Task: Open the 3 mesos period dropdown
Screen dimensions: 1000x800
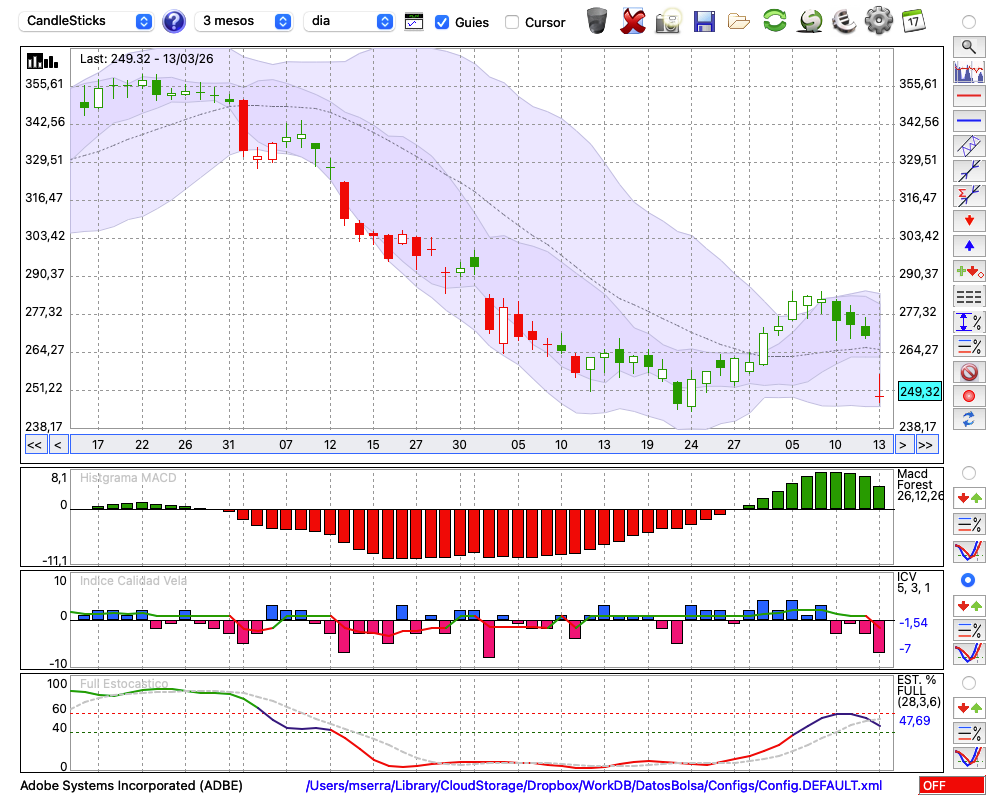Action: click(x=243, y=21)
